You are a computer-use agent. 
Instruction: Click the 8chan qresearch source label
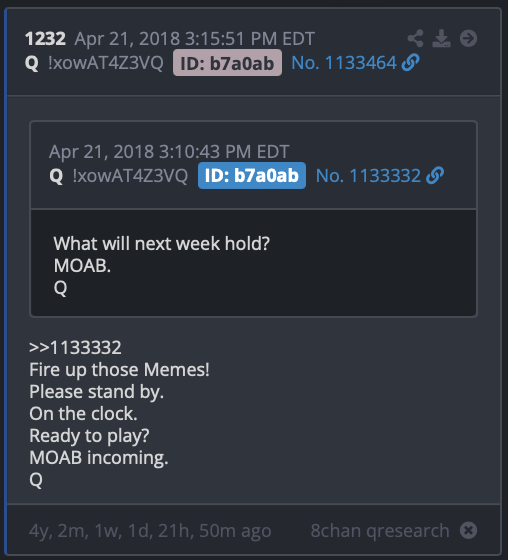[380, 531]
